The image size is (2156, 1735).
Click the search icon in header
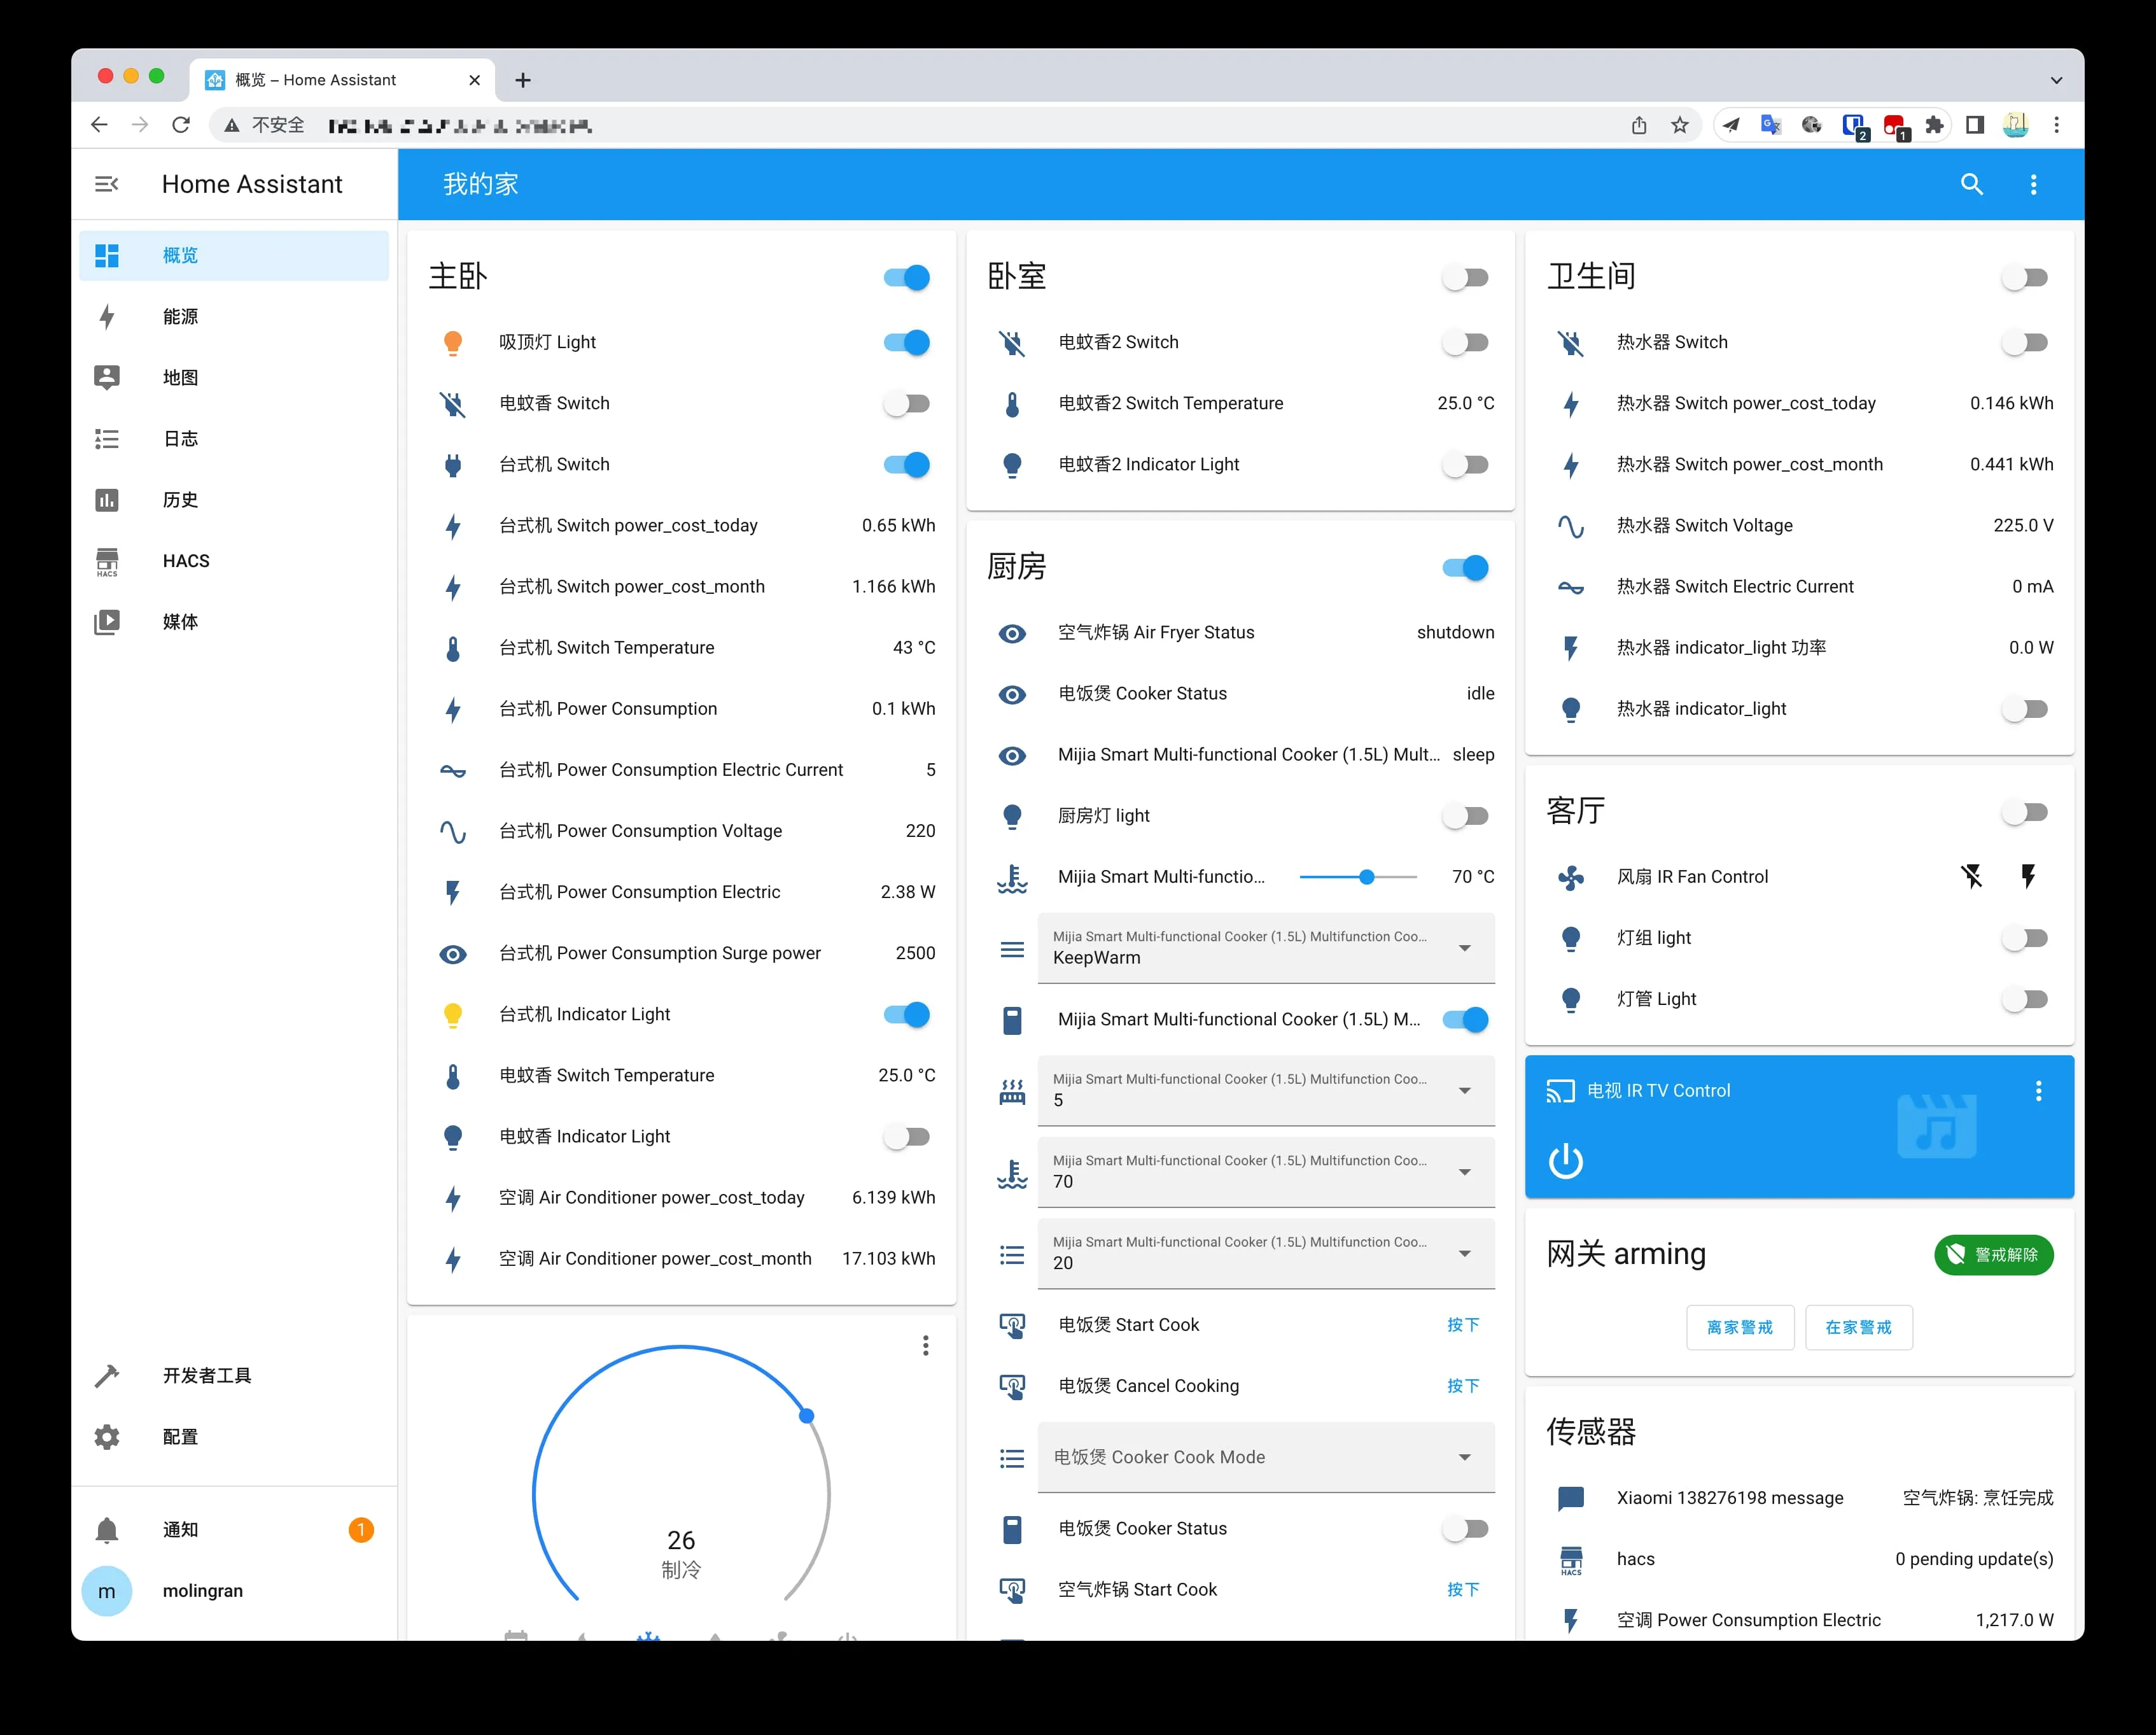pyautogui.click(x=1971, y=184)
